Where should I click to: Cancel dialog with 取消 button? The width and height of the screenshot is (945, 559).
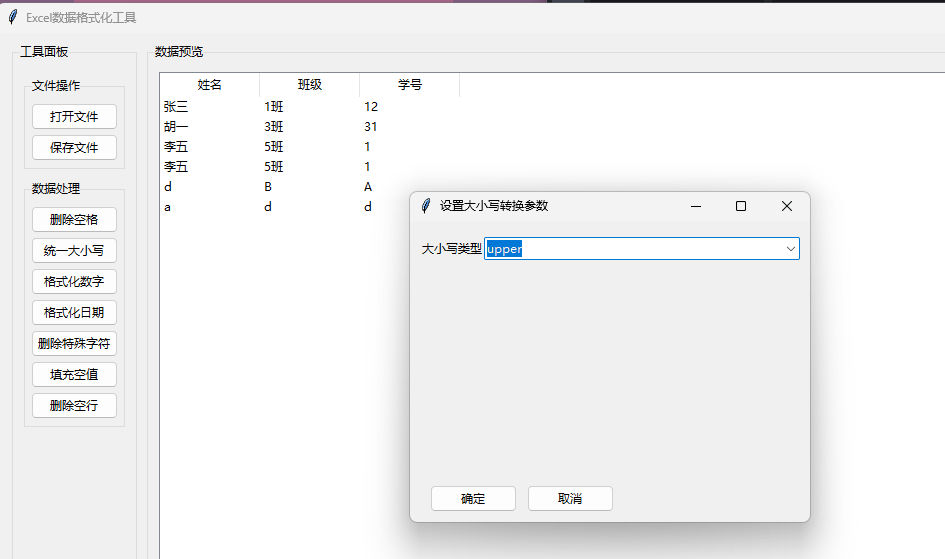(570, 499)
